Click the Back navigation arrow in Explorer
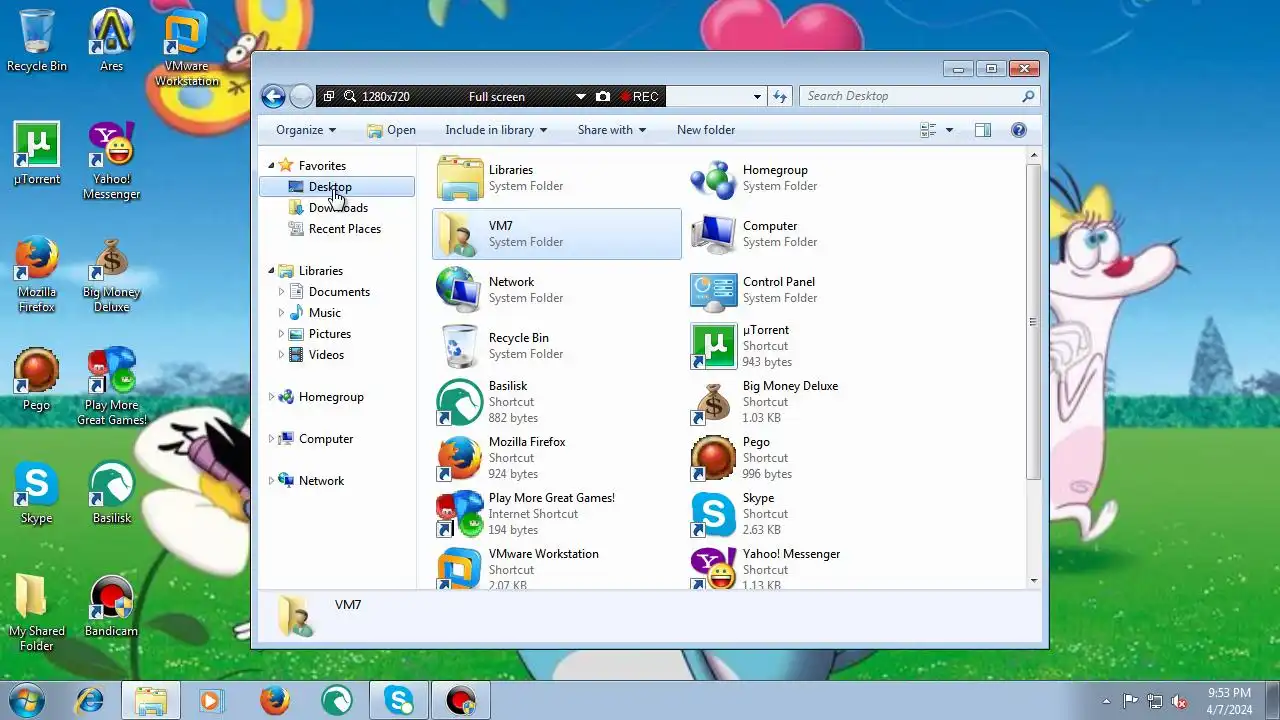1280x720 pixels. (x=273, y=96)
